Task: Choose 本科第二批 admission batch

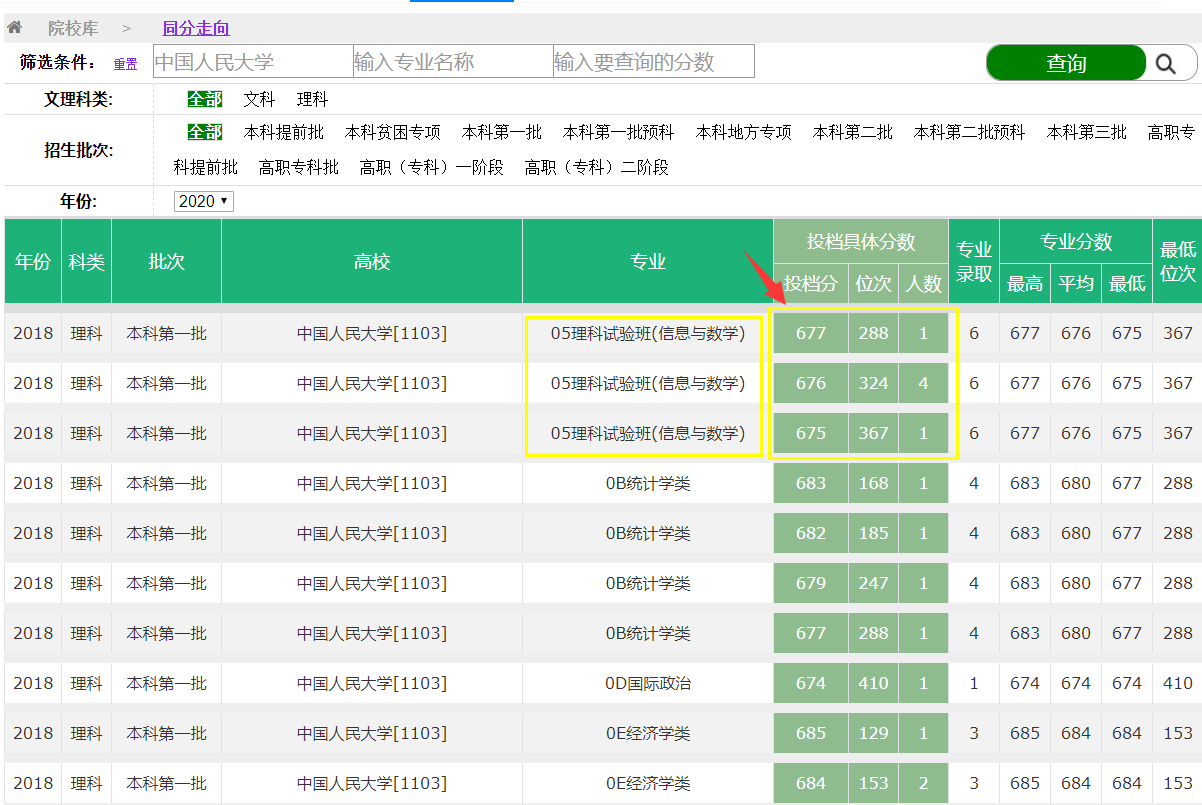Action: [x=853, y=132]
